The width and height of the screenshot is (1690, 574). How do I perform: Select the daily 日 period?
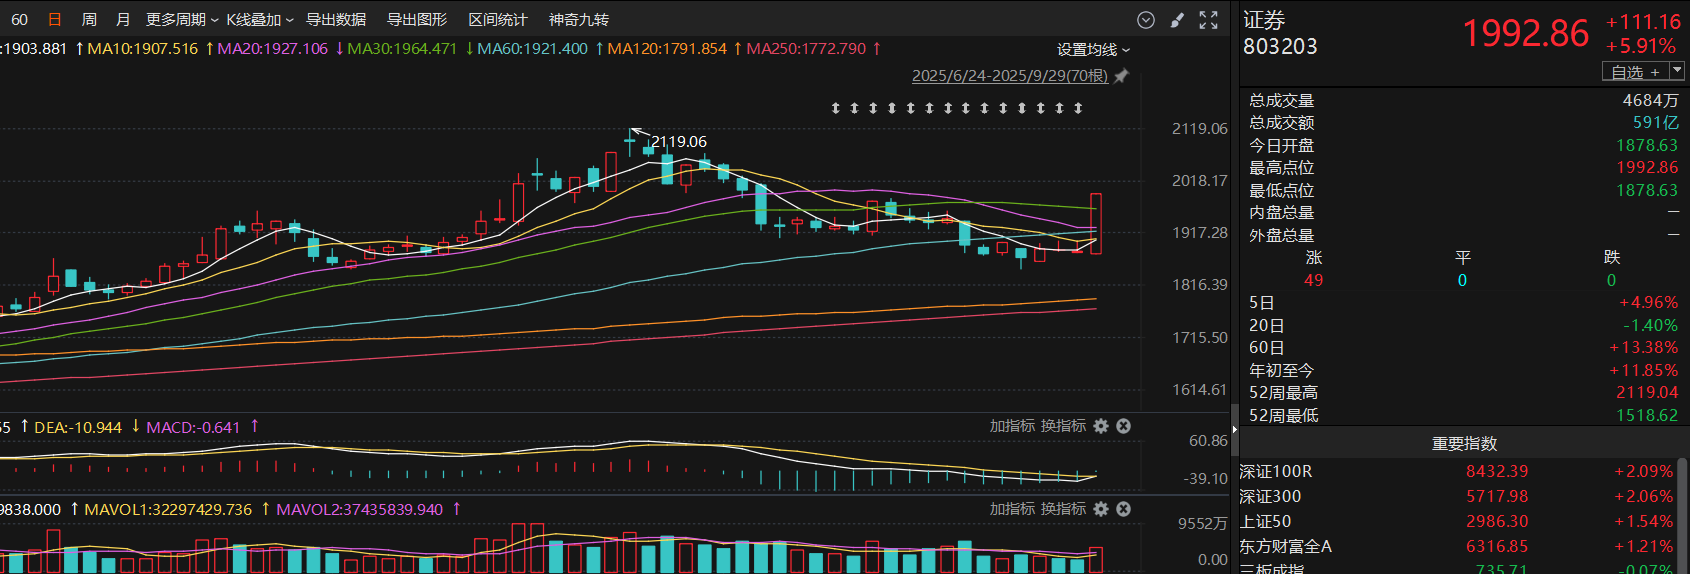55,20
